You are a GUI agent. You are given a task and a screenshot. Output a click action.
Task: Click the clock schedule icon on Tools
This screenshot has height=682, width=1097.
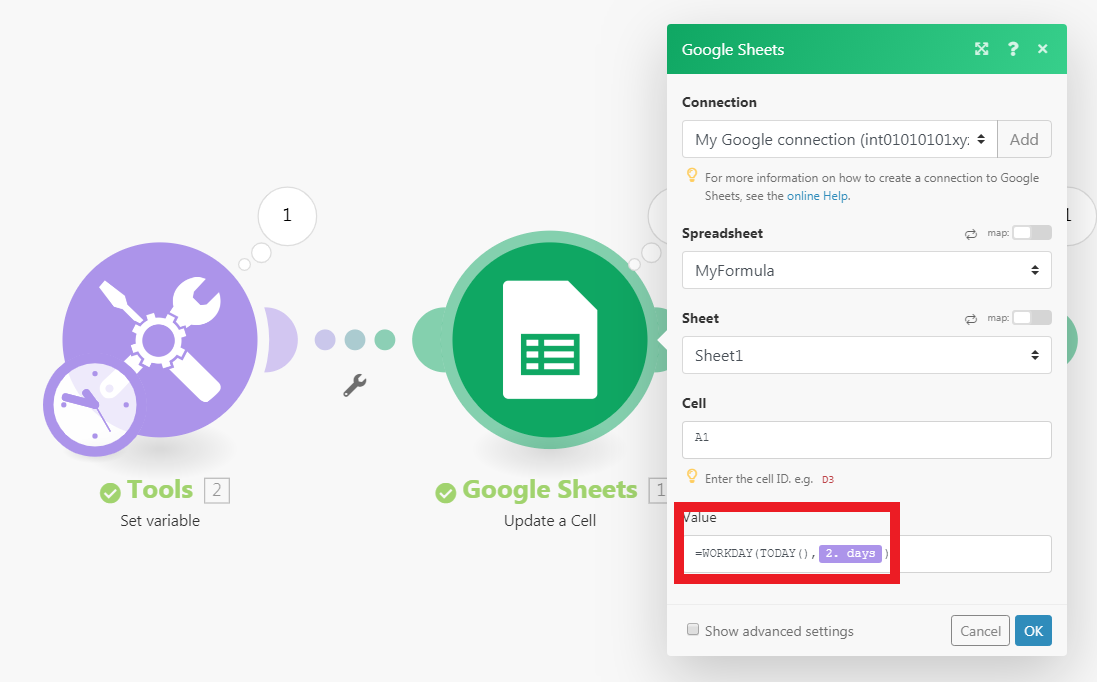(x=94, y=406)
